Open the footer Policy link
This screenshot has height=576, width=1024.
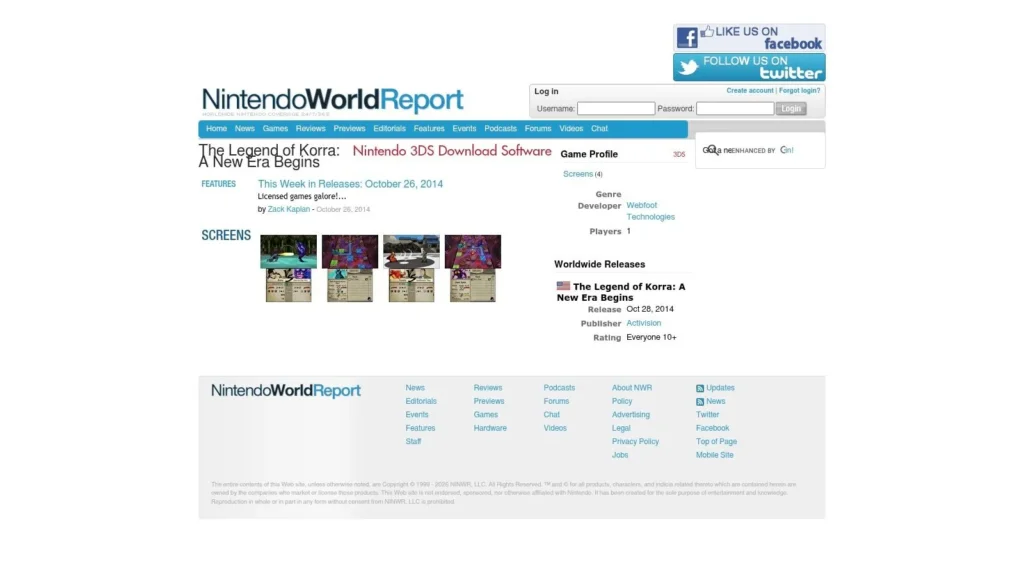[x=622, y=402]
